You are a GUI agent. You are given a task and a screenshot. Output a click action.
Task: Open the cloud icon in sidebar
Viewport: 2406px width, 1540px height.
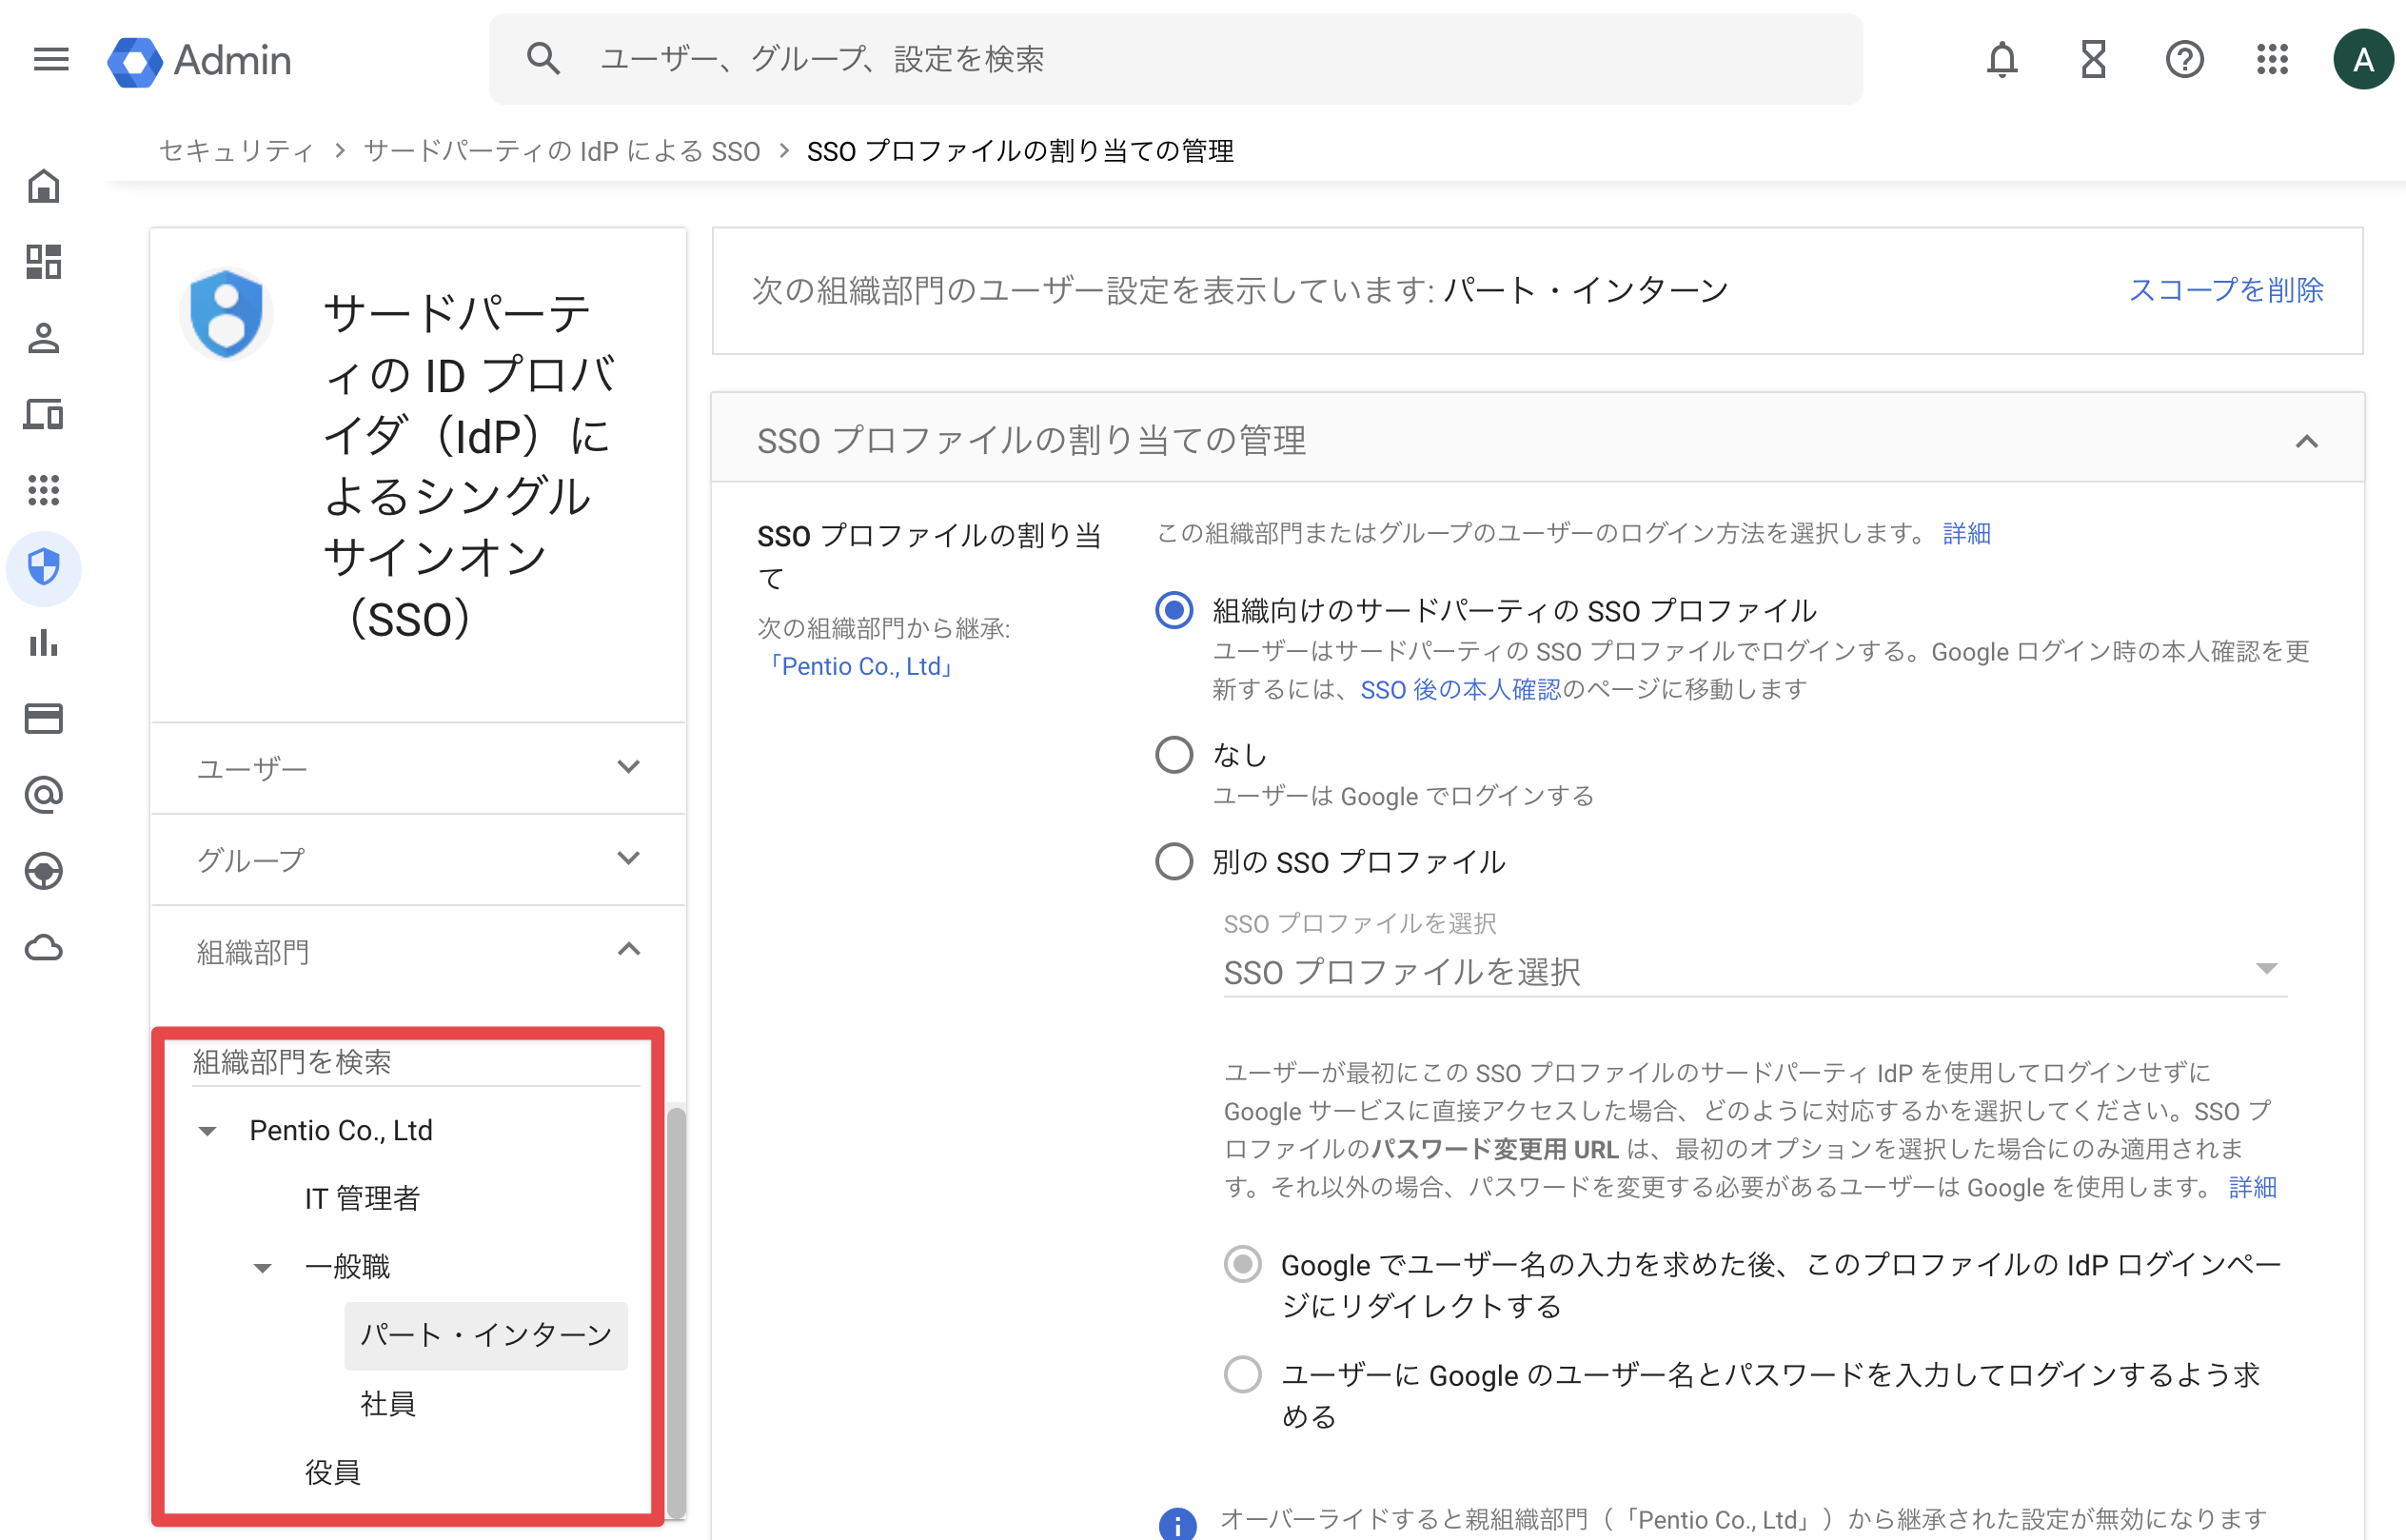click(44, 947)
